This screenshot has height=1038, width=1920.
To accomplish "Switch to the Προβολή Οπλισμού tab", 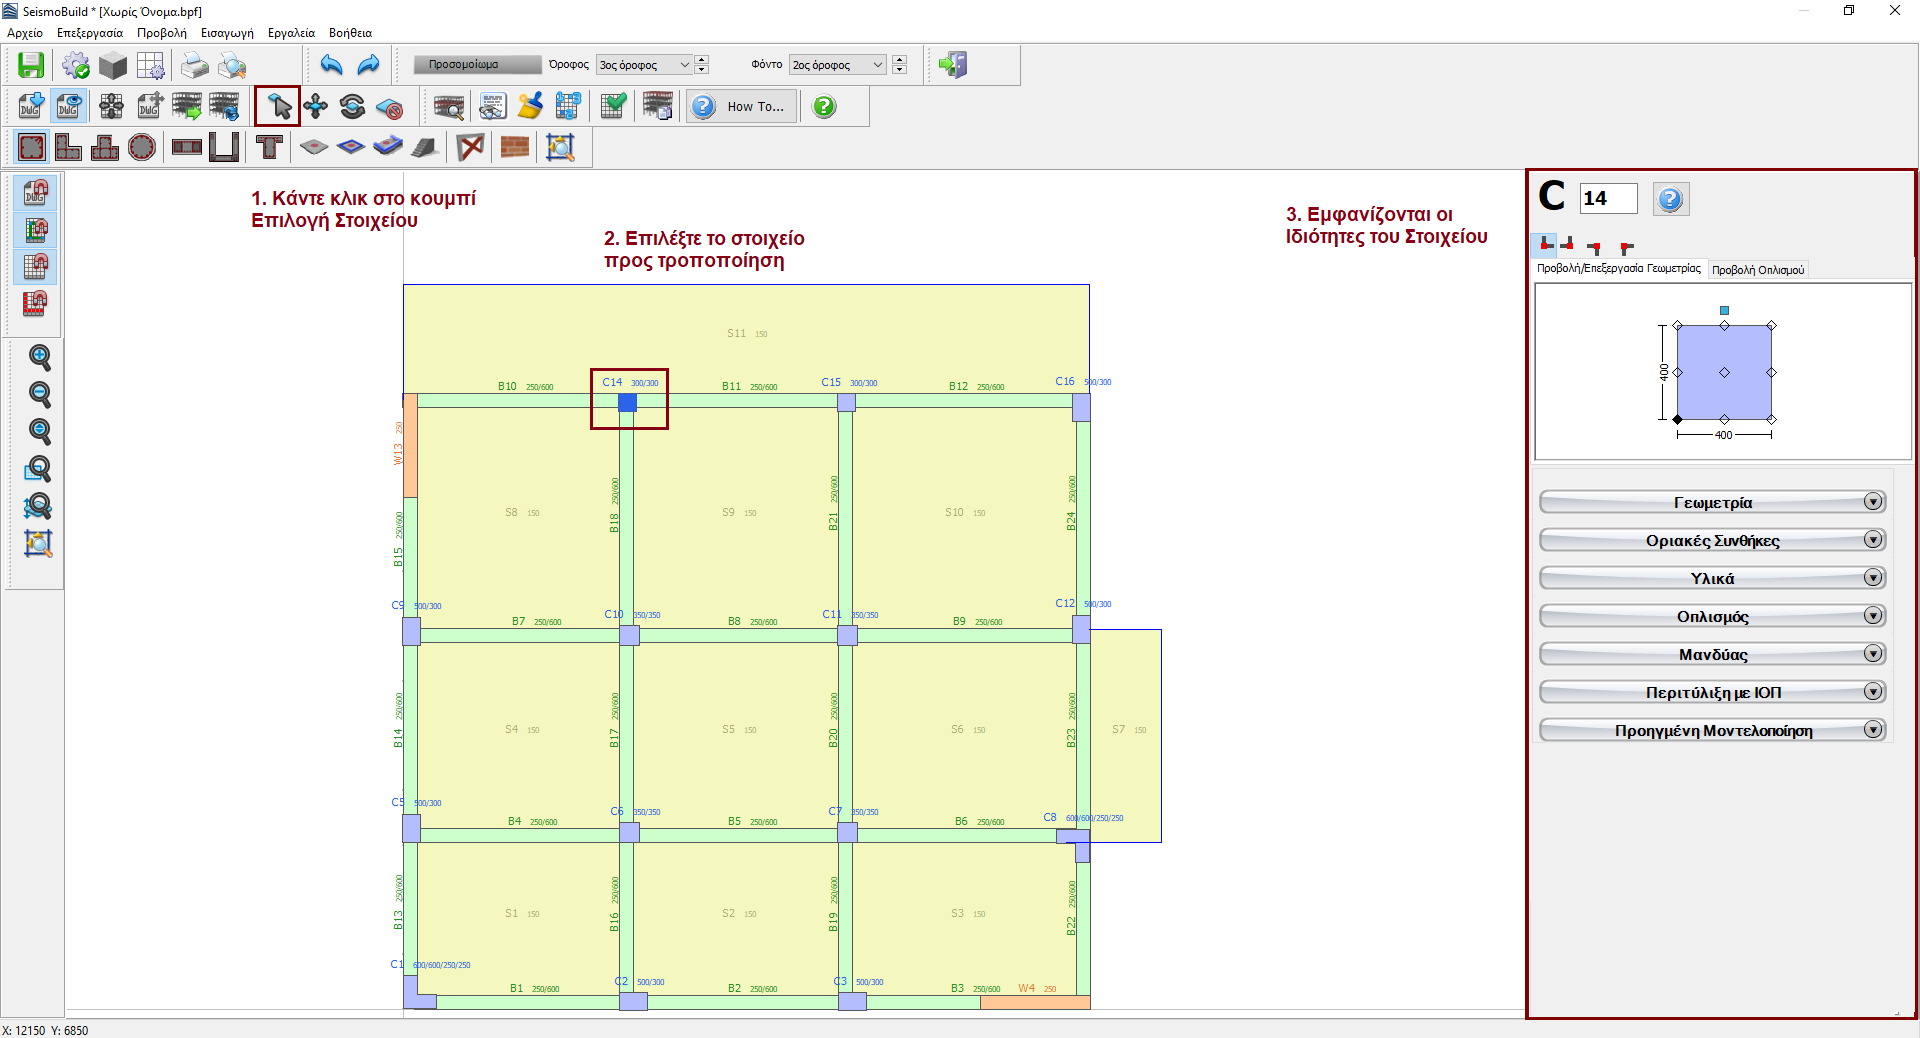I will pyautogui.click(x=1757, y=270).
